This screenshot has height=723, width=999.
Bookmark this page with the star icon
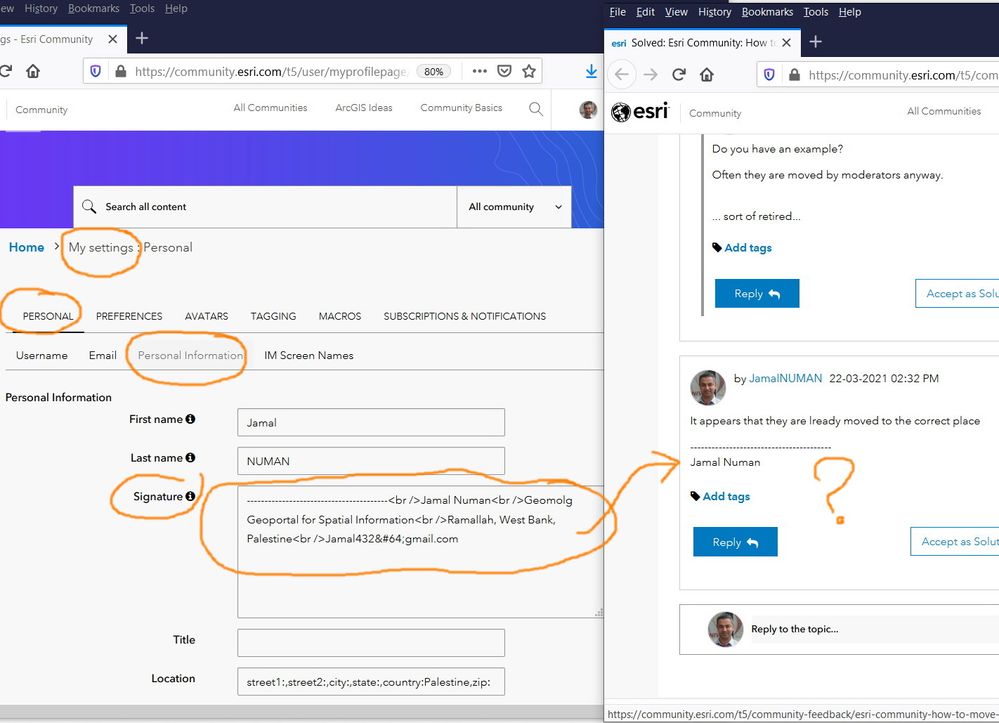click(x=529, y=71)
